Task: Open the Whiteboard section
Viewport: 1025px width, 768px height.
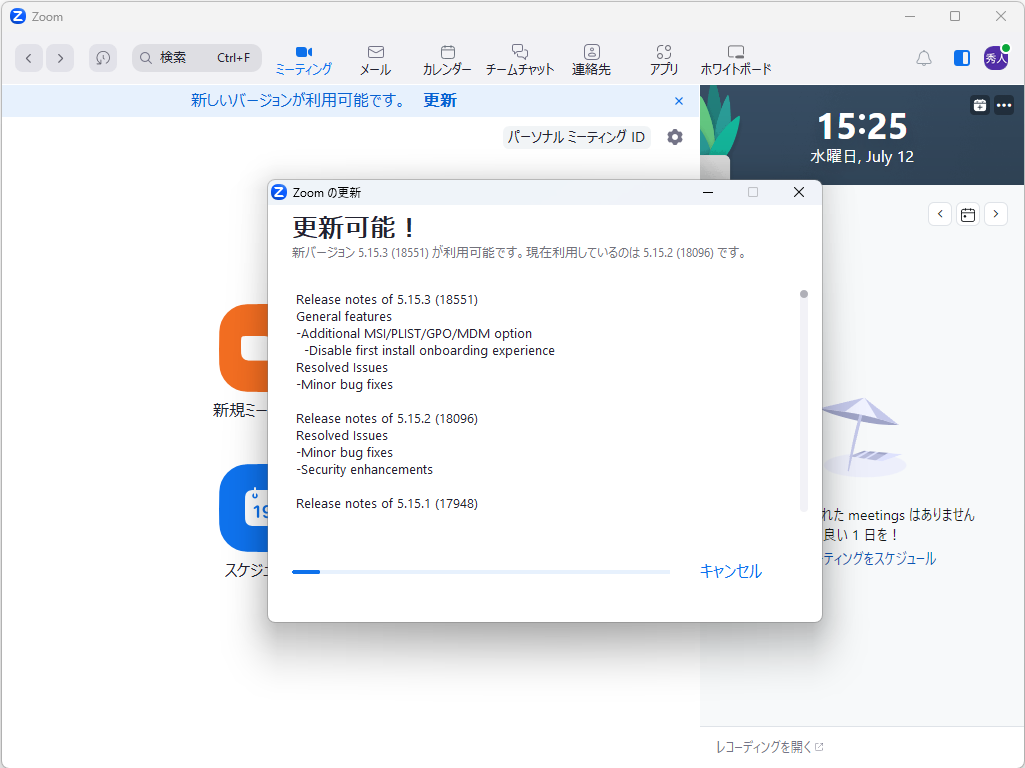Action: coord(736,59)
